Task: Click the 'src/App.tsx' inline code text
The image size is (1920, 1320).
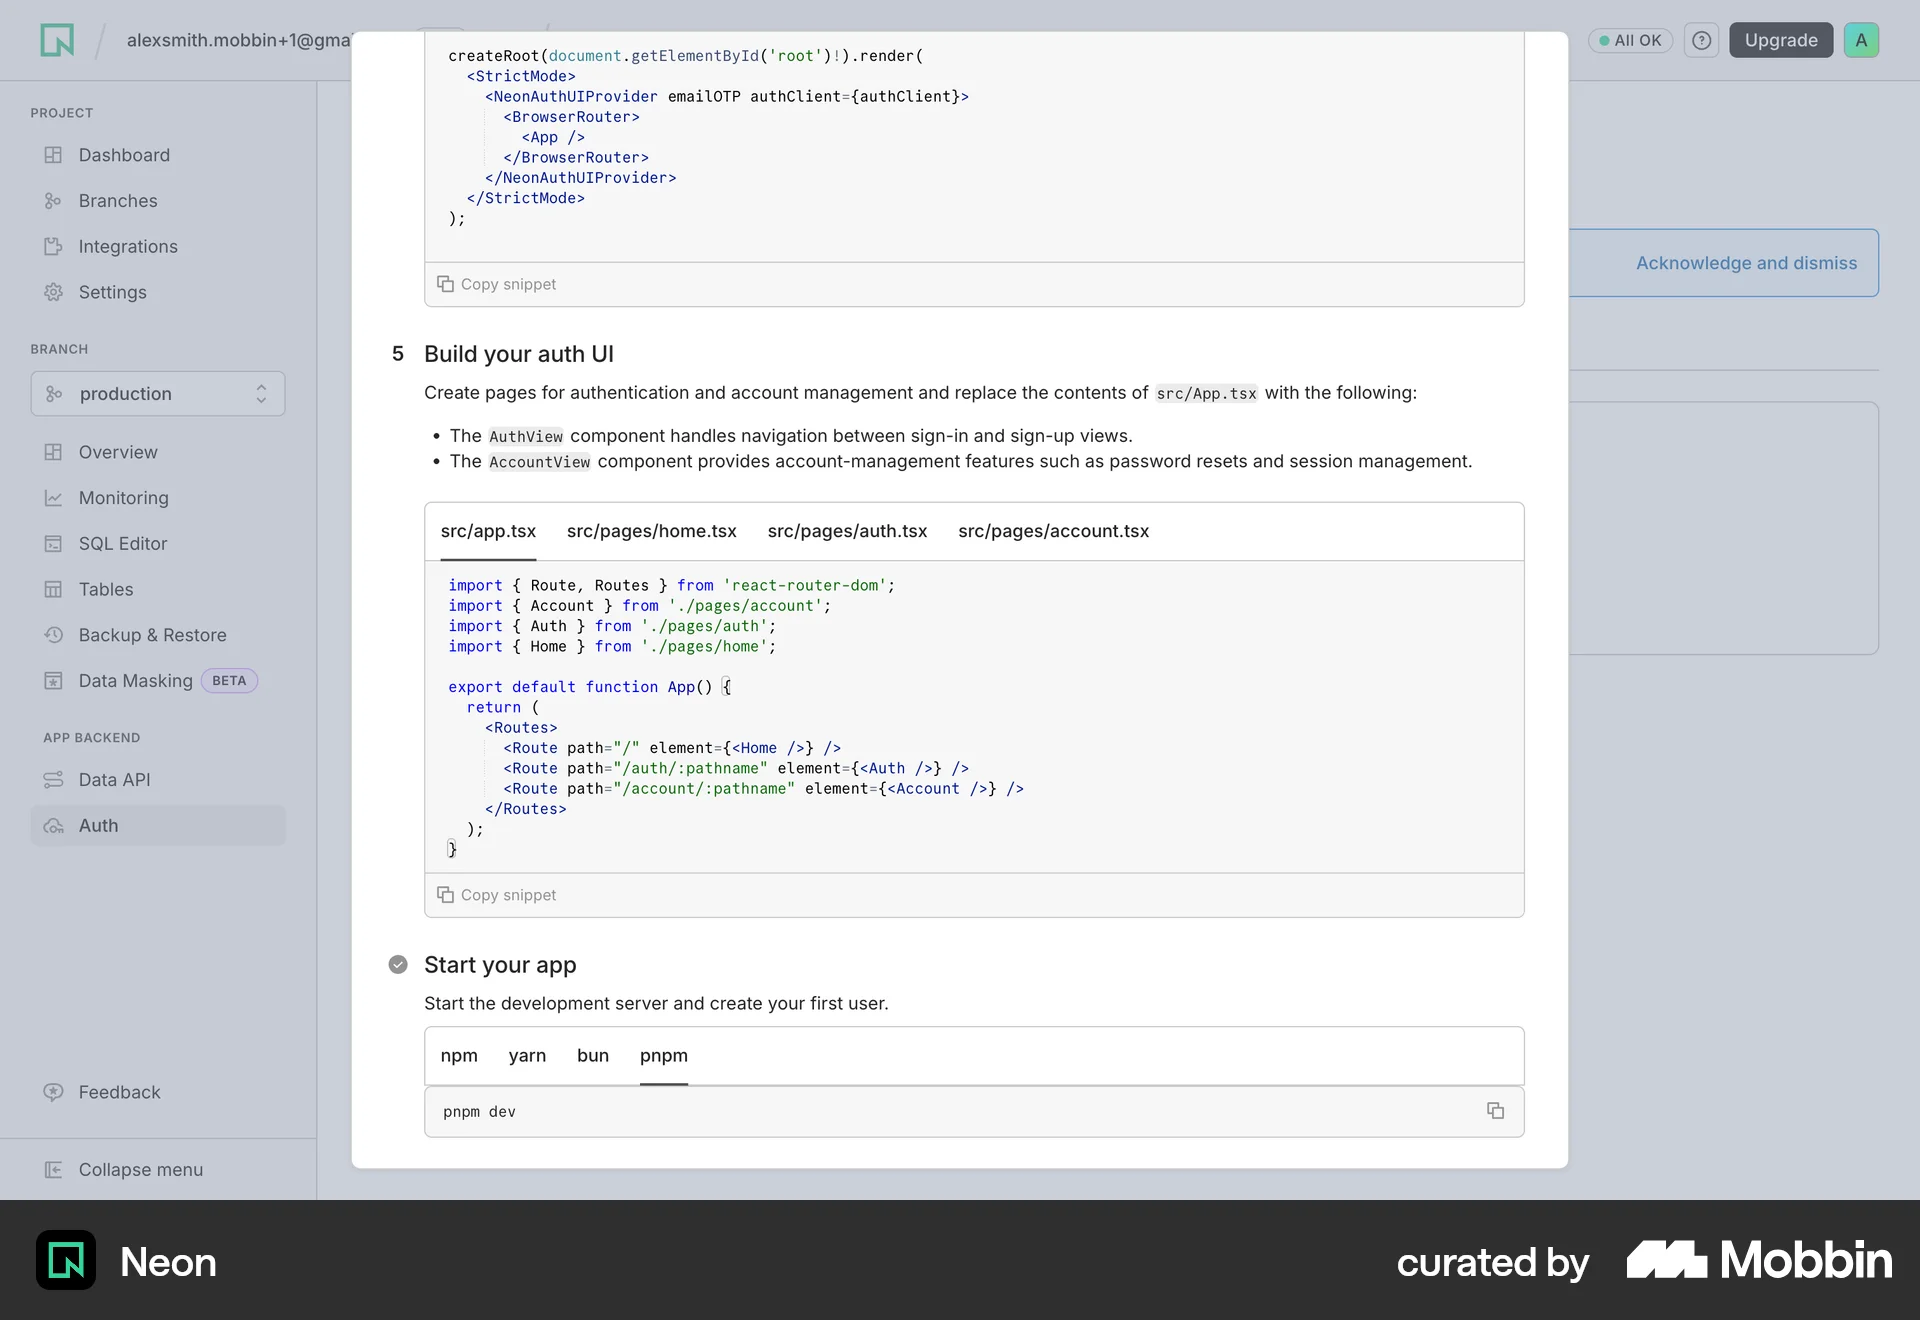Action: [x=1206, y=394]
